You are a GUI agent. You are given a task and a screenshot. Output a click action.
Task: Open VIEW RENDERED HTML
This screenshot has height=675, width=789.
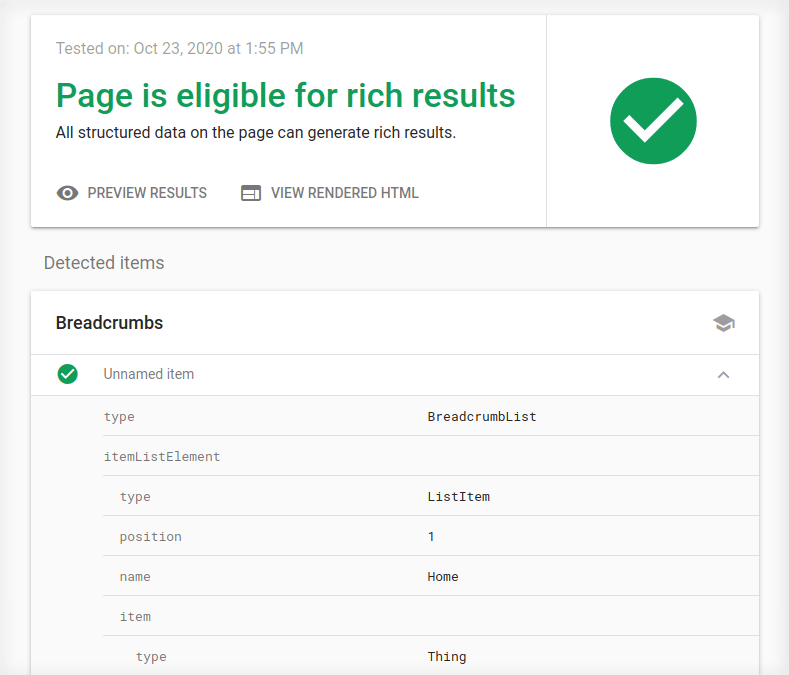(344, 193)
